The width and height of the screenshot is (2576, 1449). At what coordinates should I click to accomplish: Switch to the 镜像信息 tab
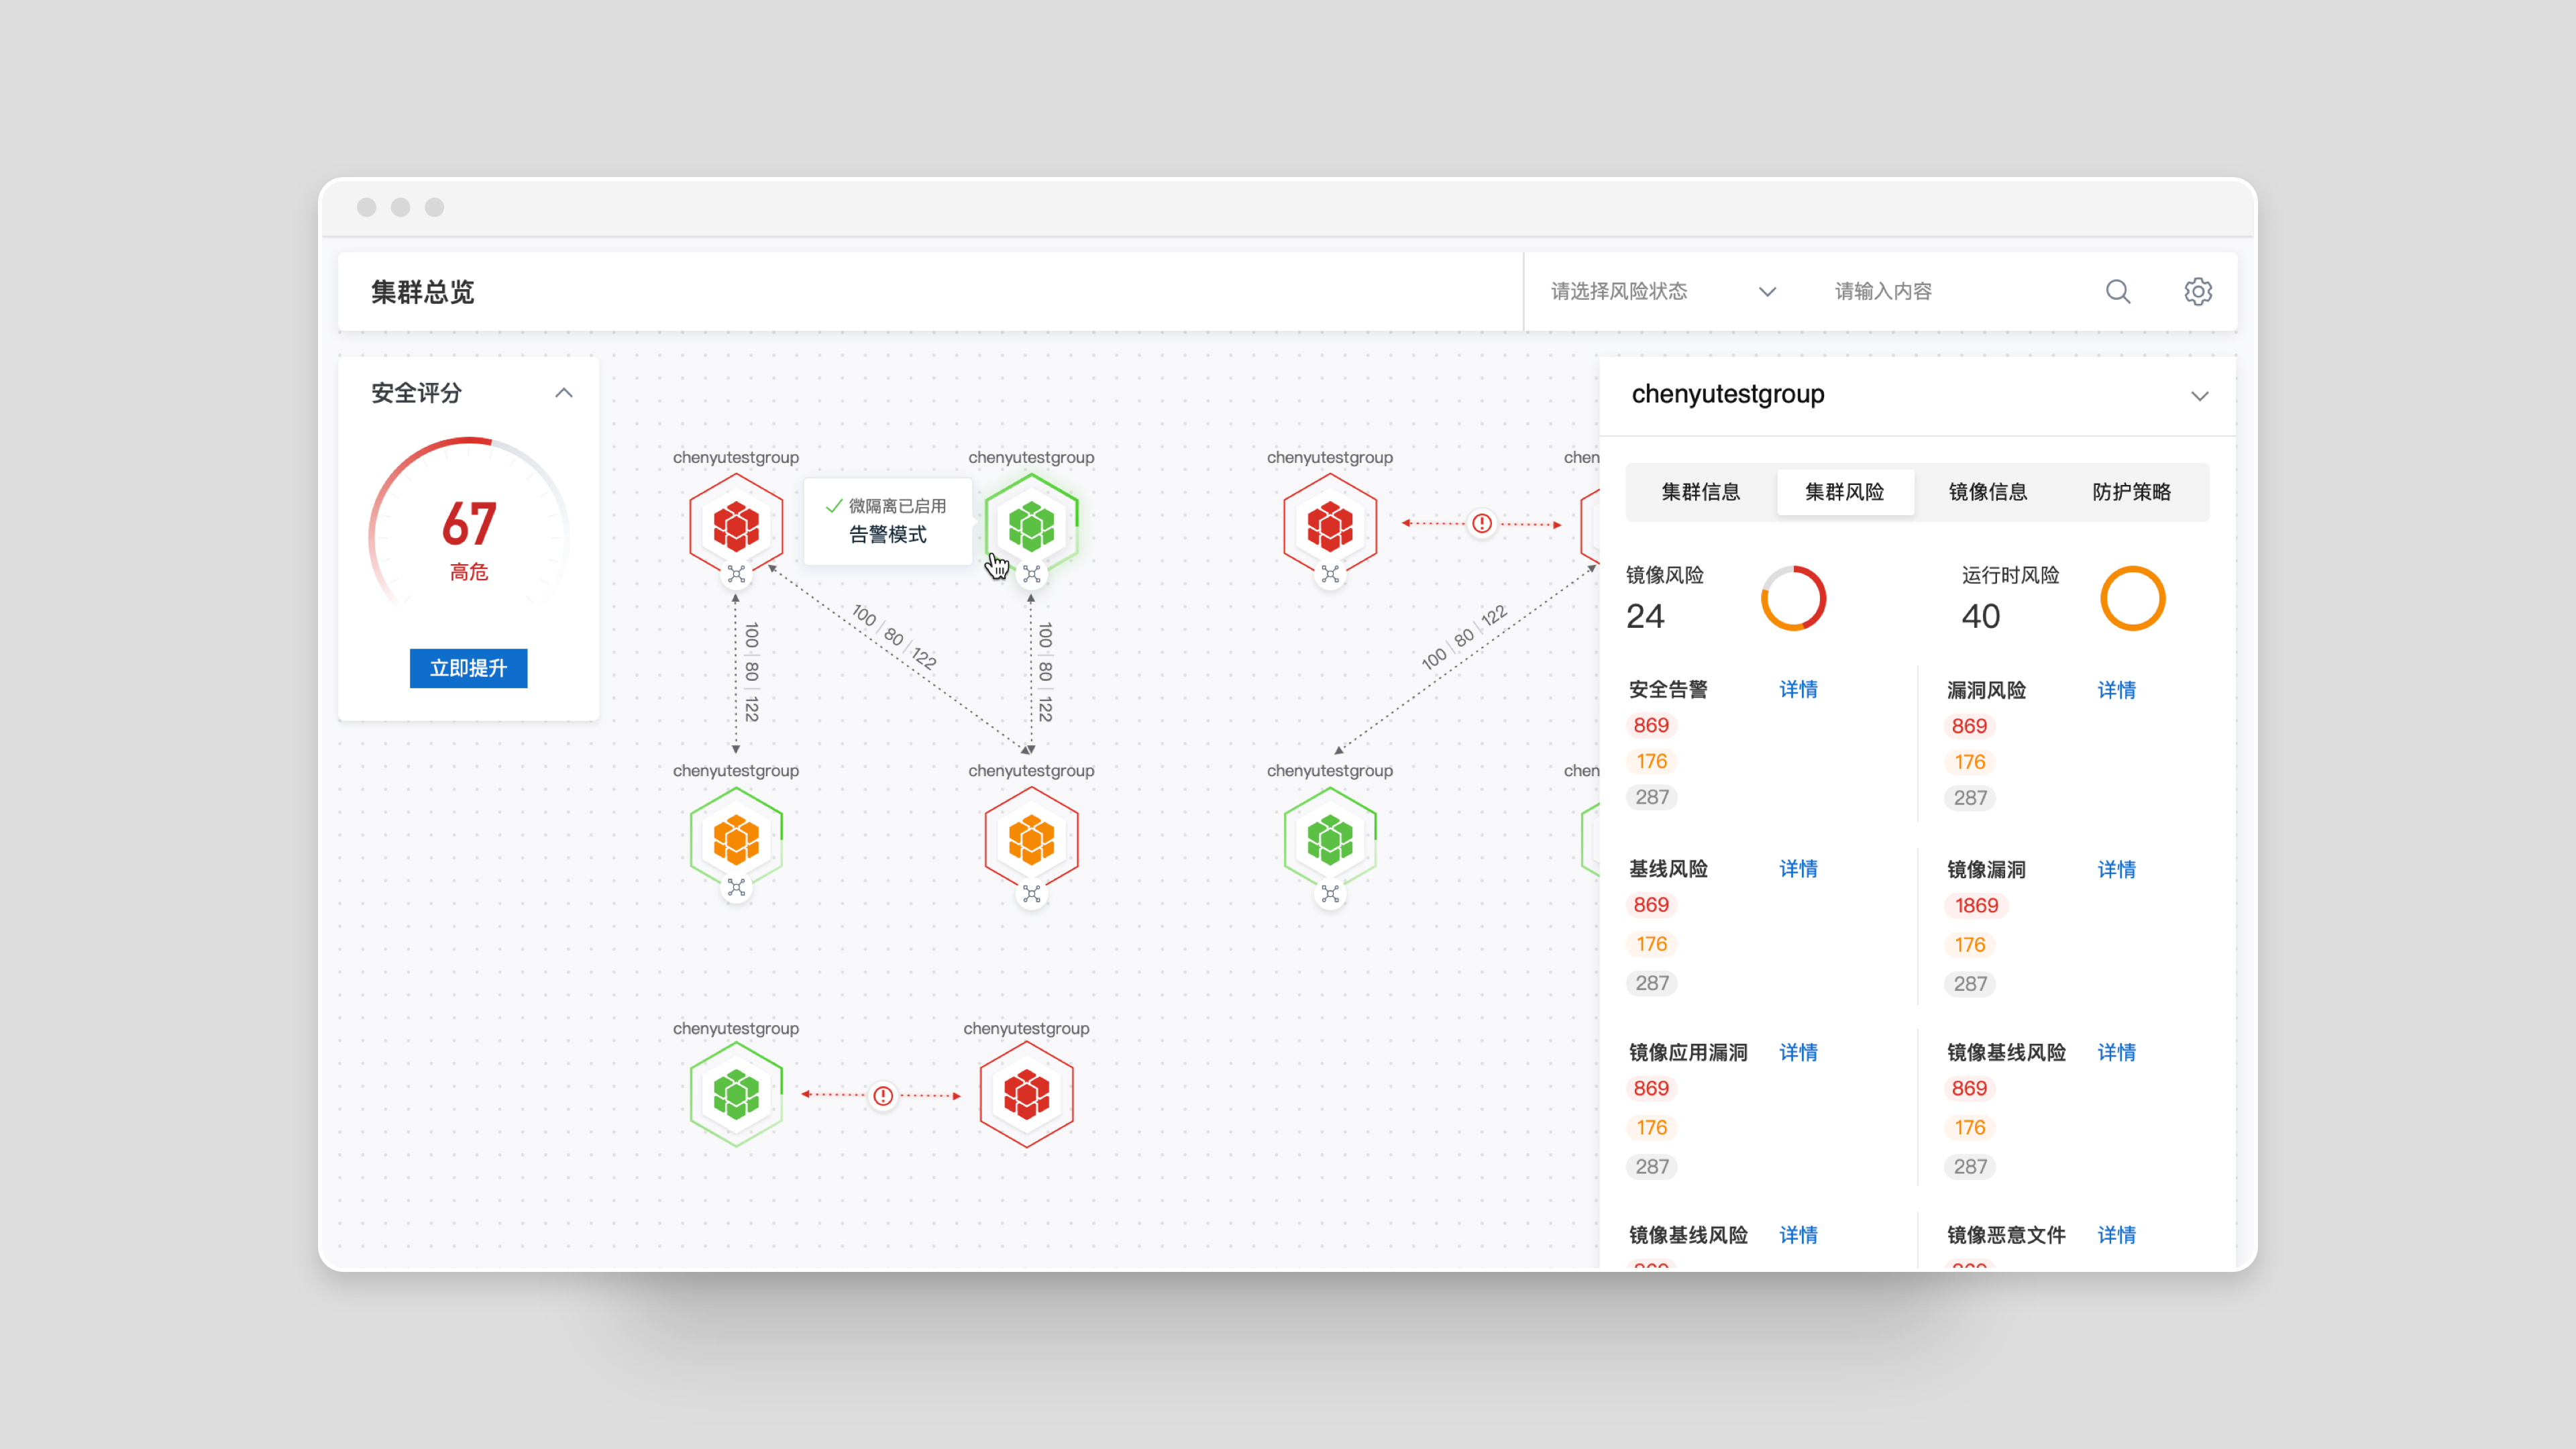[1987, 492]
